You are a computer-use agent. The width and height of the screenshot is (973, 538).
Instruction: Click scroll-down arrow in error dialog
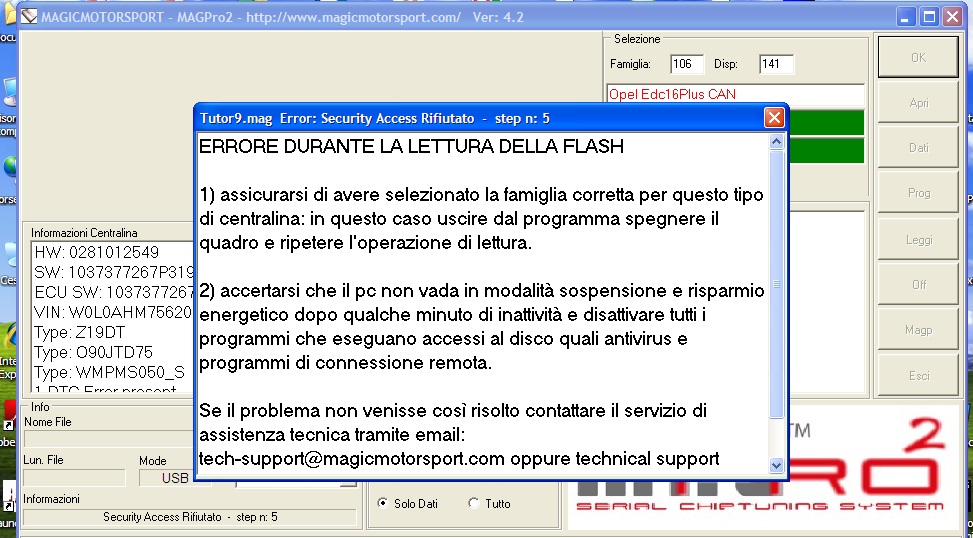coord(776,465)
